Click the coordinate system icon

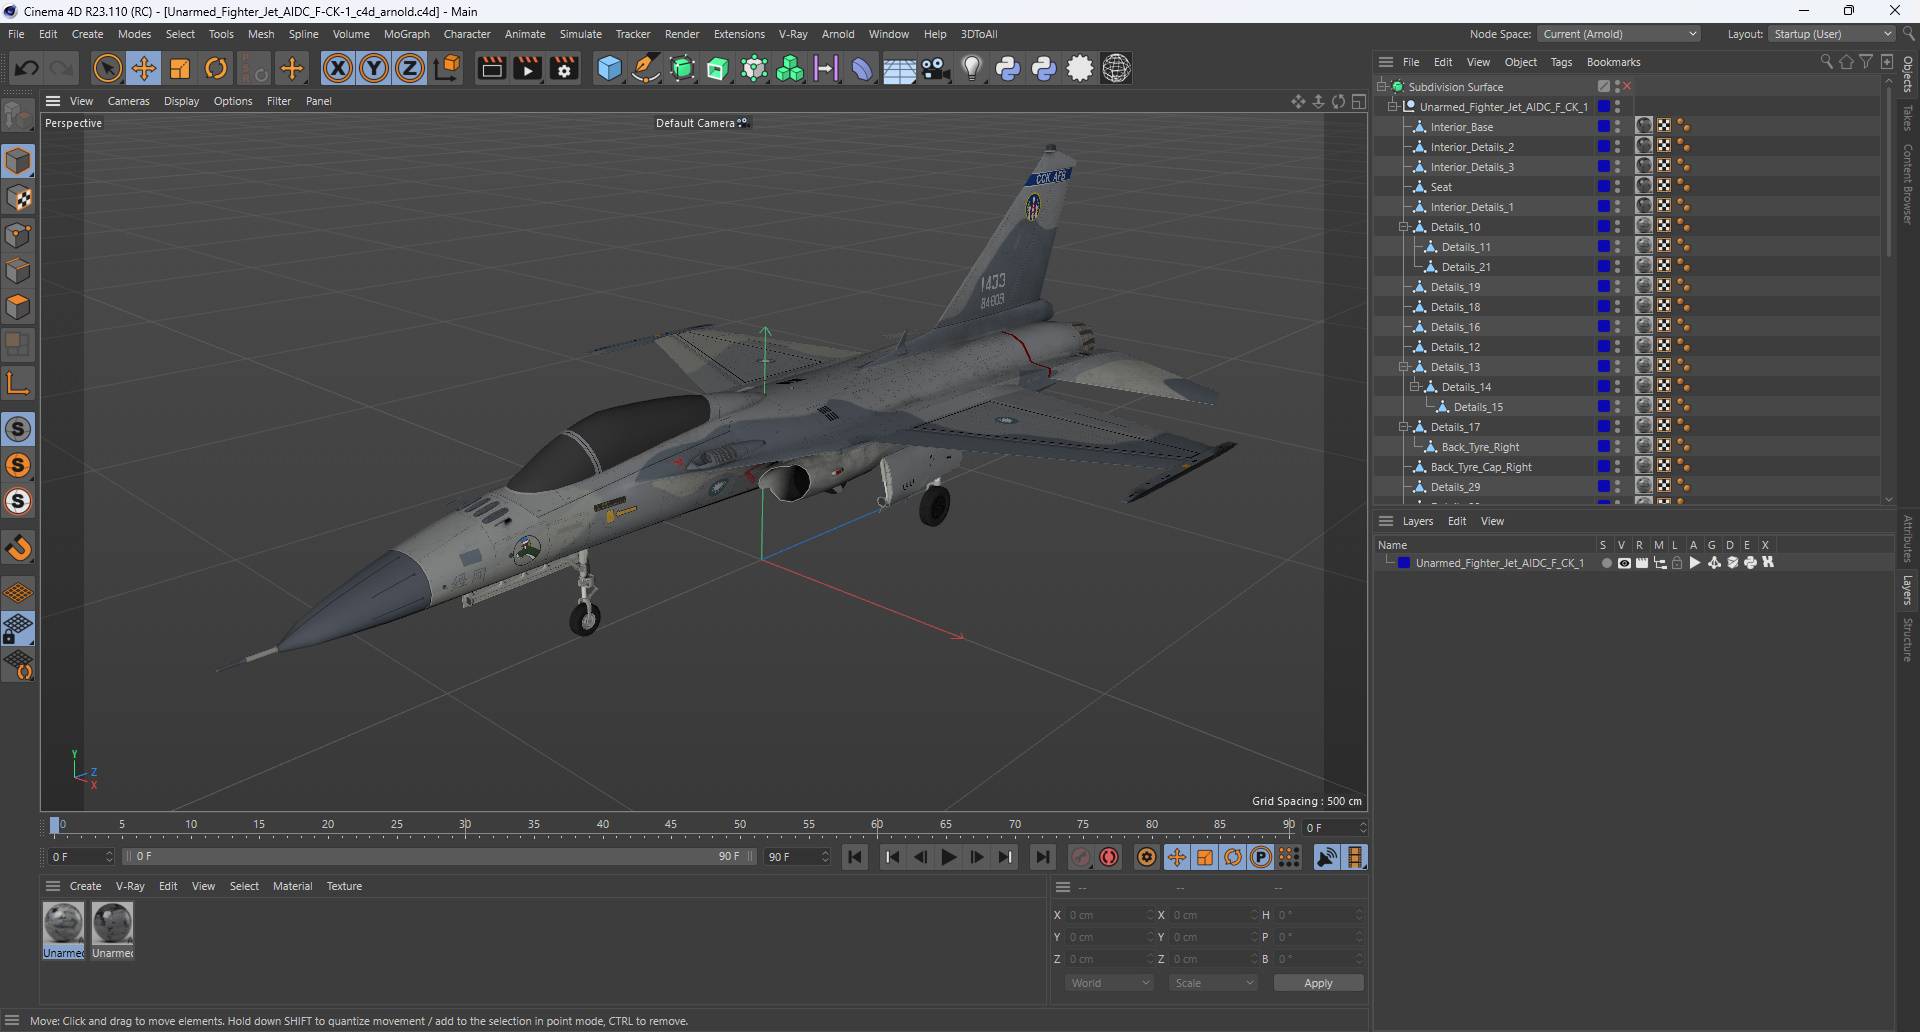(448, 68)
